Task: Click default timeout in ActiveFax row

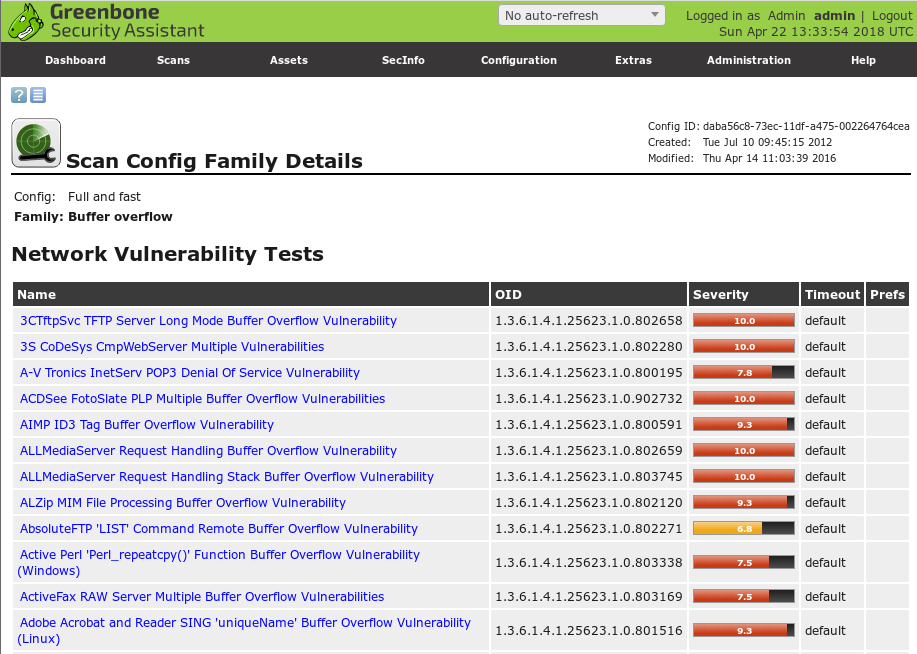Action: point(825,597)
